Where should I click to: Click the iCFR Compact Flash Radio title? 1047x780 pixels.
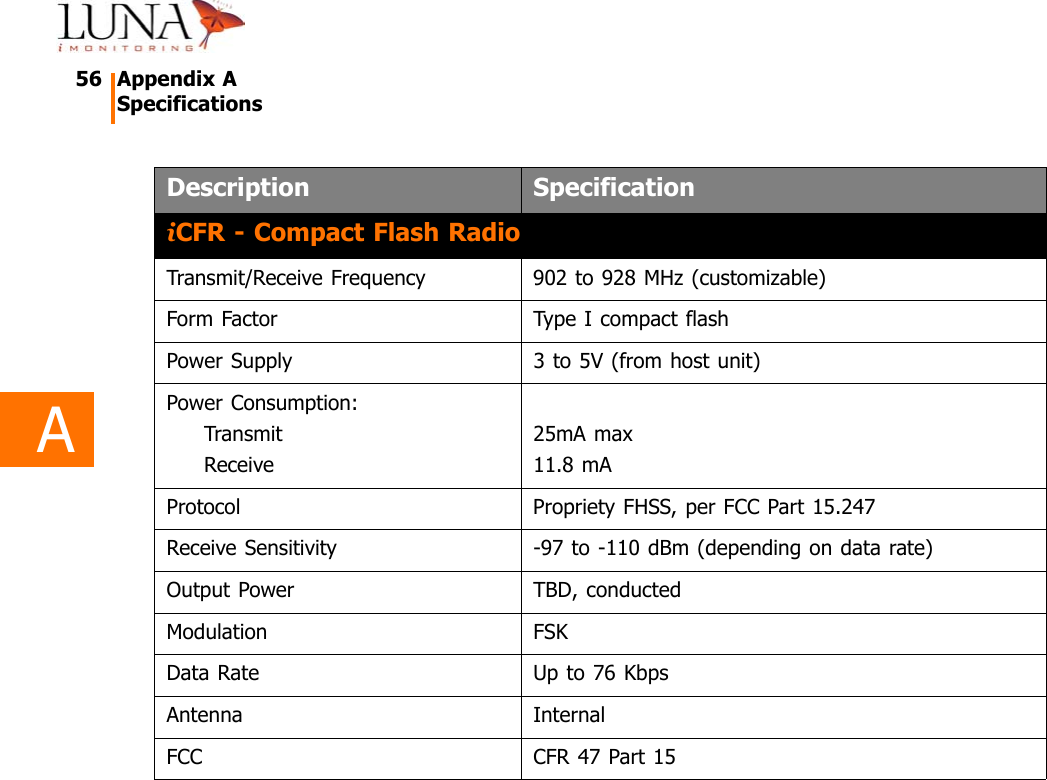(x=343, y=233)
